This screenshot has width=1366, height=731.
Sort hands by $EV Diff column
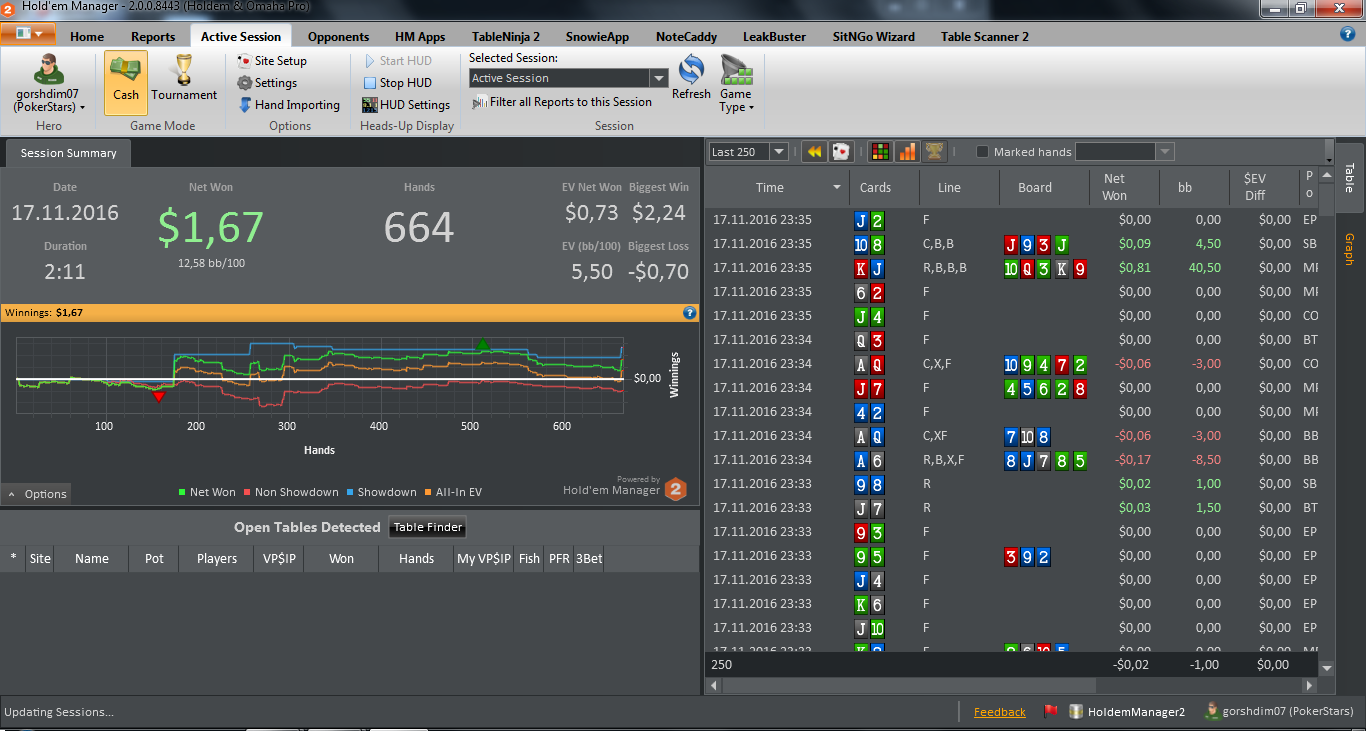(x=1254, y=188)
